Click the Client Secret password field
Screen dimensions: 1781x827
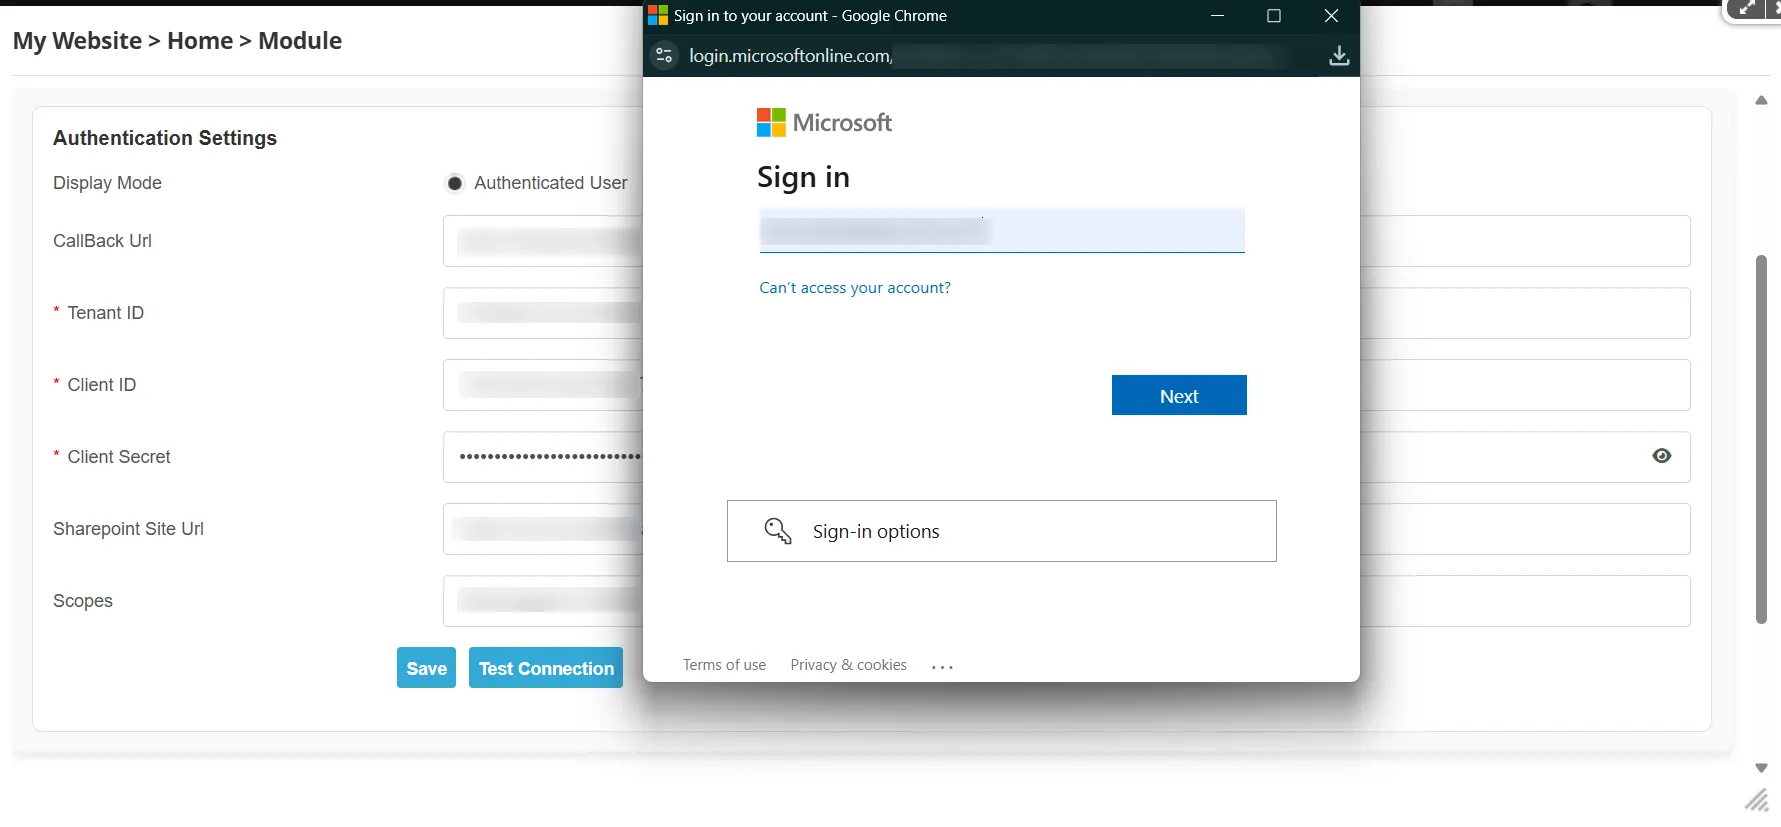(x=1066, y=457)
